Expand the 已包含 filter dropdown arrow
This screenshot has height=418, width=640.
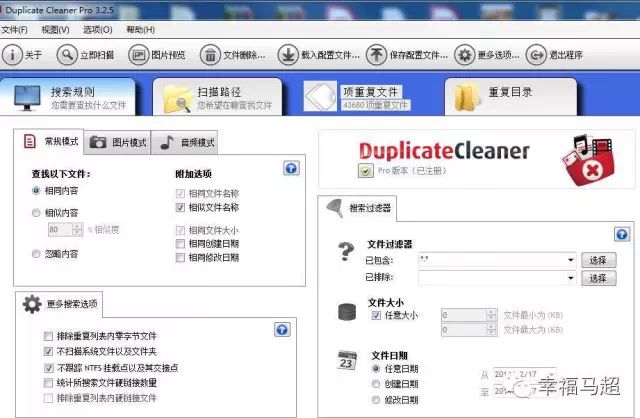click(570, 260)
